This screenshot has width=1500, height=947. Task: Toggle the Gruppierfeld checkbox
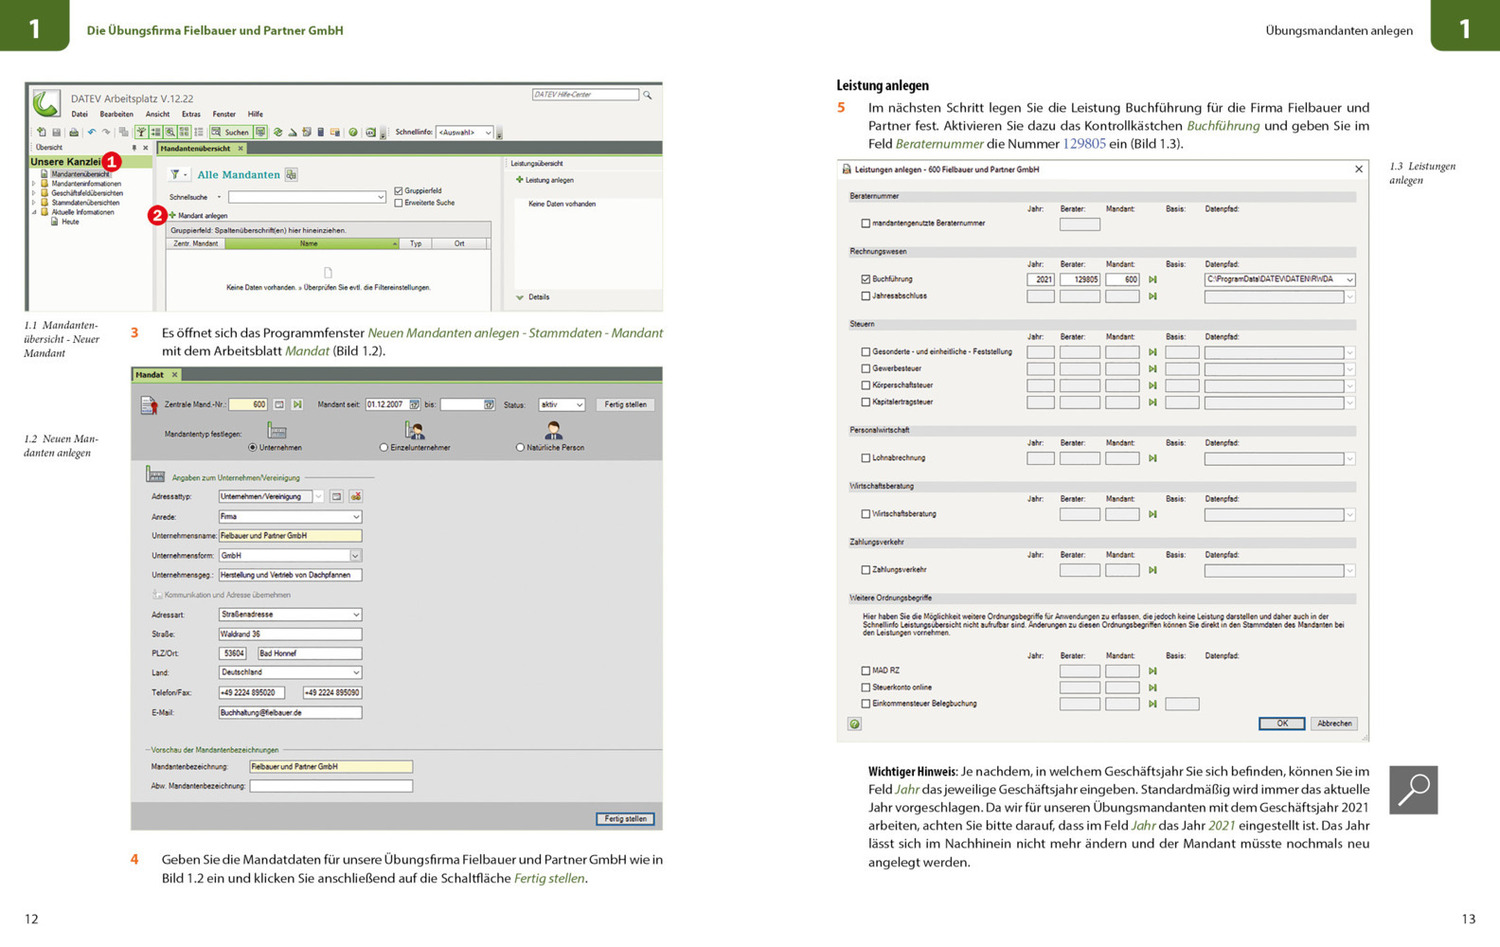pyautogui.click(x=399, y=191)
